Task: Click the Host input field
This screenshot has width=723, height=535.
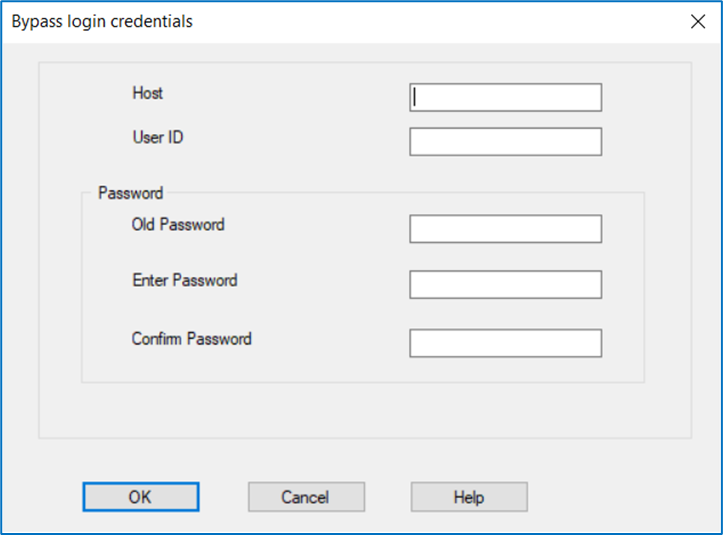Action: tap(505, 97)
